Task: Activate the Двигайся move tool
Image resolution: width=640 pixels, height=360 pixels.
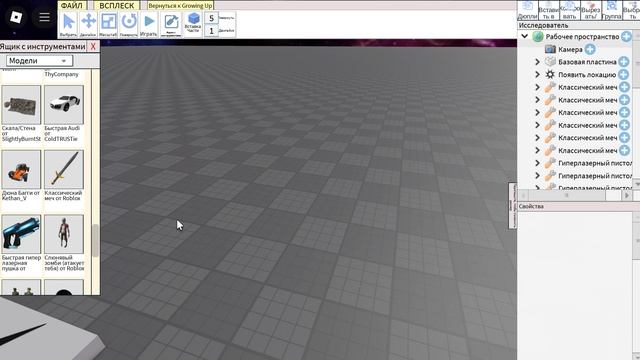Action: (x=88, y=24)
